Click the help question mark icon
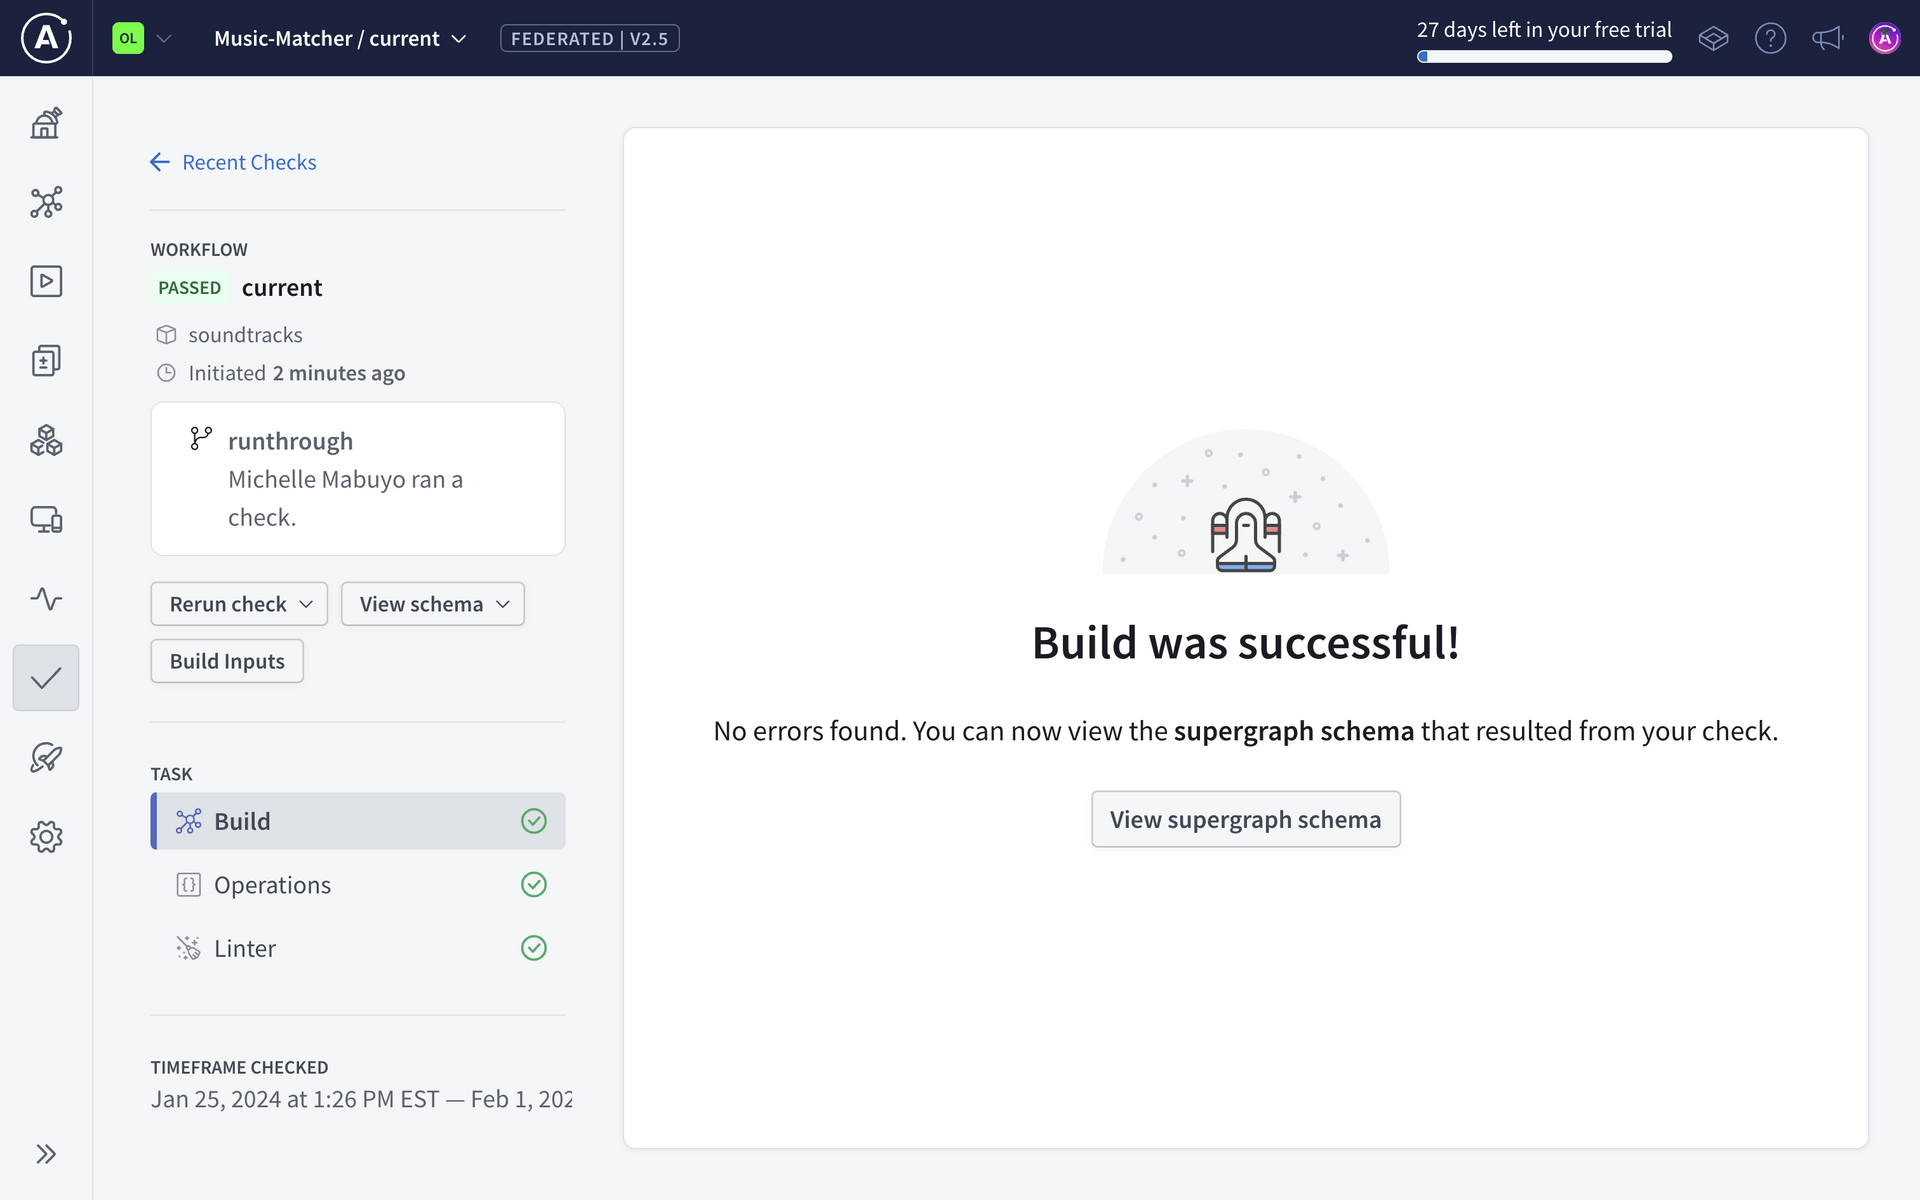Viewport: 1920px width, 1200px height. [1770, 39]
